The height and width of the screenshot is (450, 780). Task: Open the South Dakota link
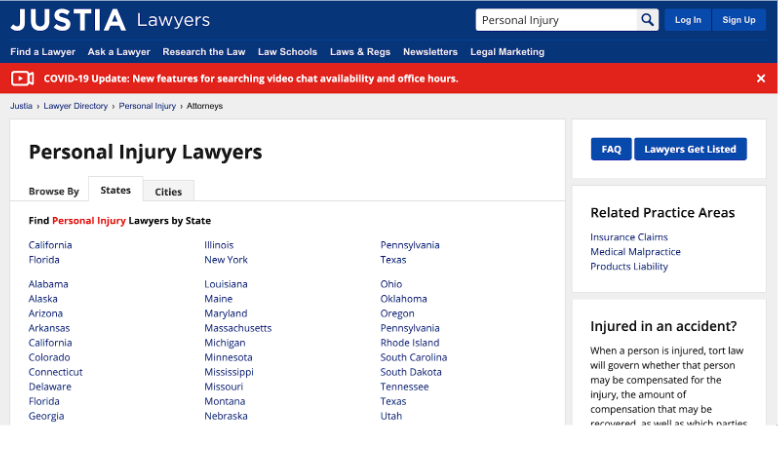pos(411,372)
